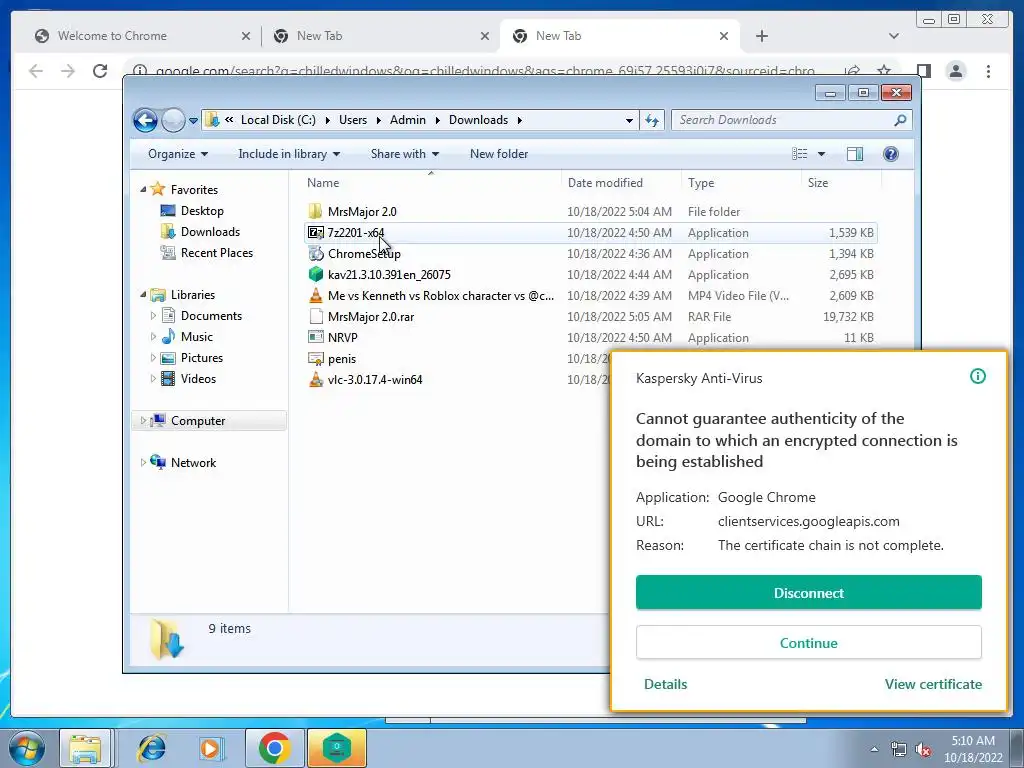The image size is (1024, 768).
Task: Click Disconnect in Kaspersky alert
Action: coord(808,592)
